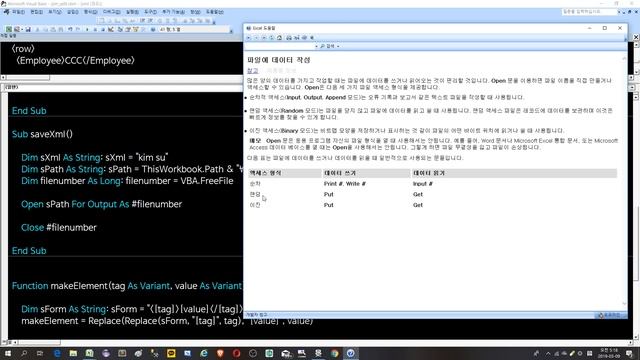The image size is (640, 360).
Task: Open Chrome from the taskbar
Action: click(335, 353)
